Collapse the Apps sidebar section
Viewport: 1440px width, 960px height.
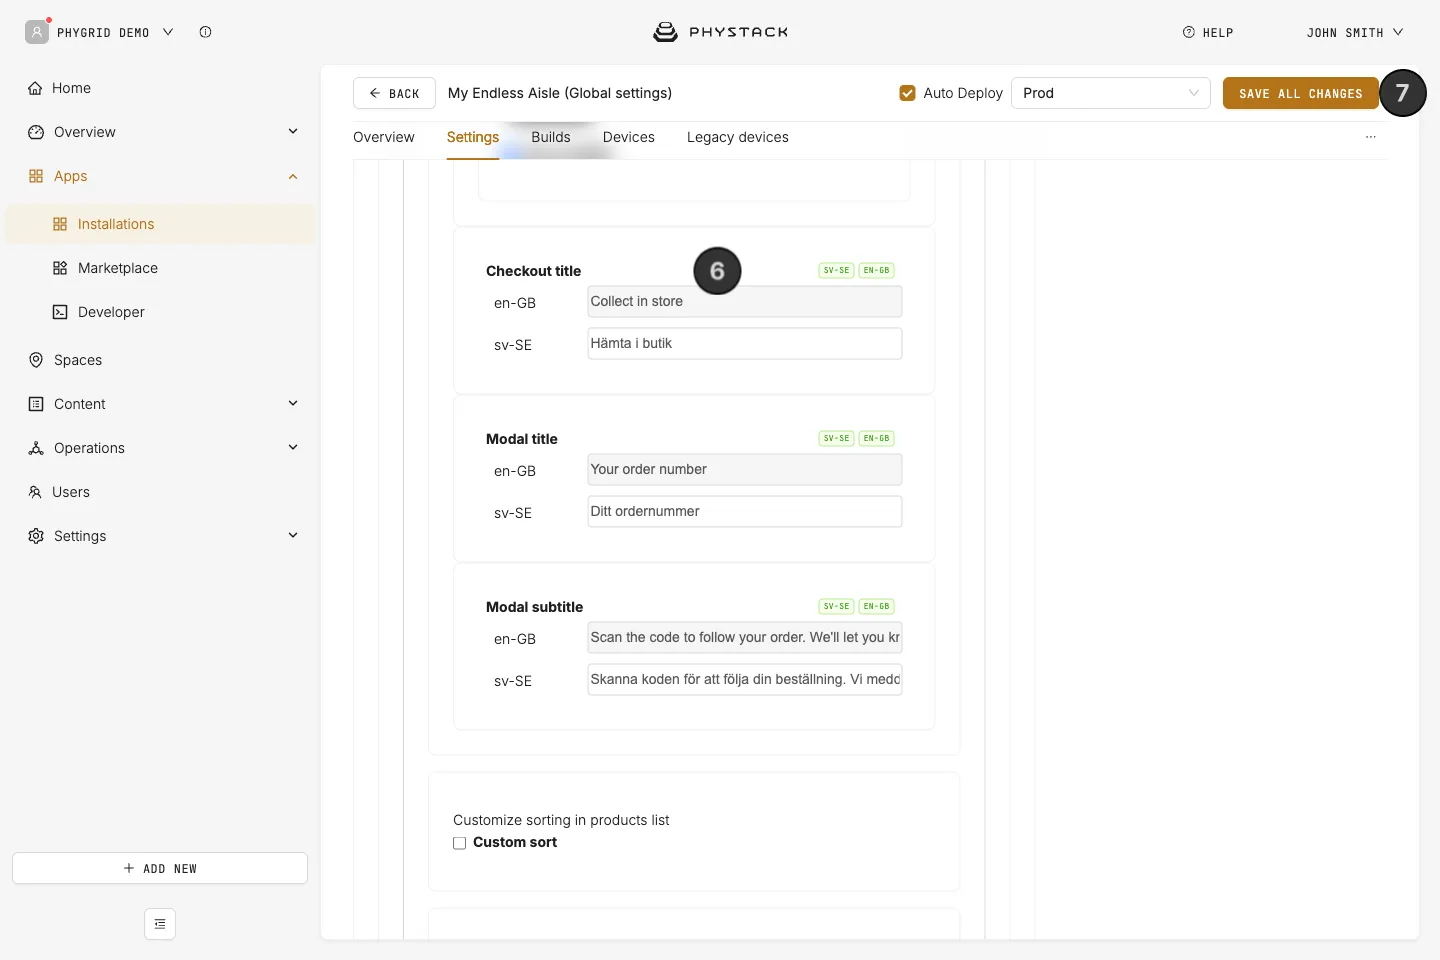[x=293, y=177]
